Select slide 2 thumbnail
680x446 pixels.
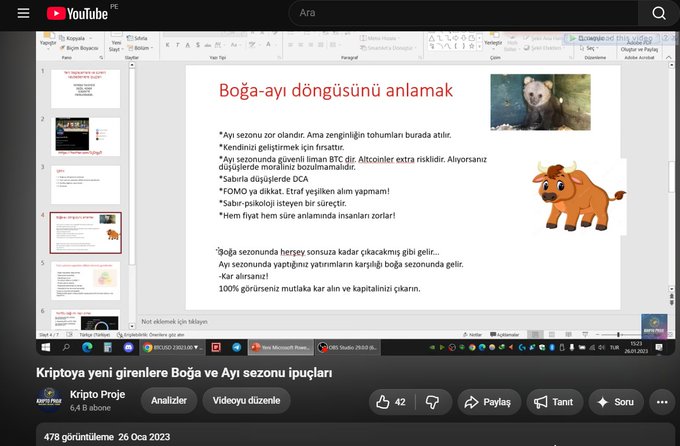pyautogui.click(x=85, y=137)
